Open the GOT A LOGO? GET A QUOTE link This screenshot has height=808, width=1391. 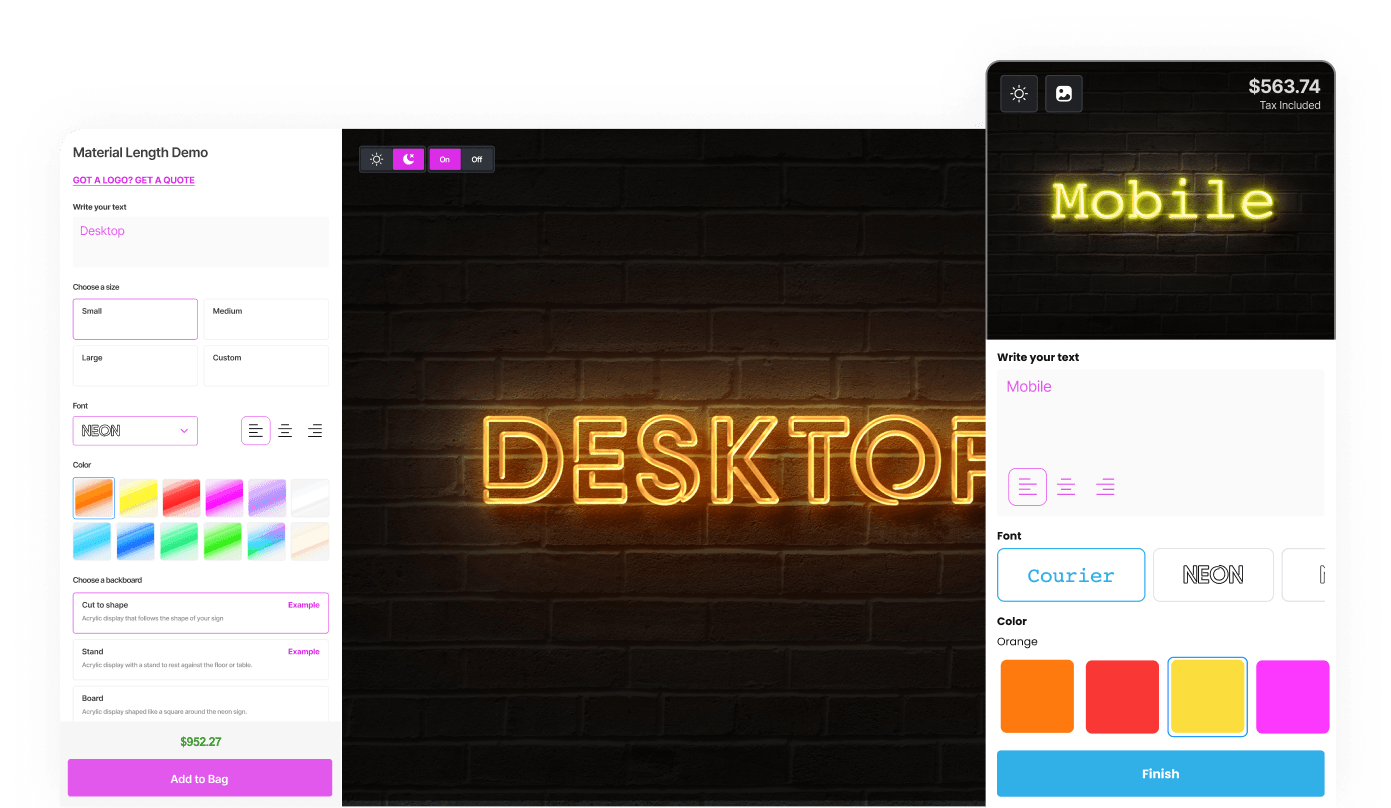click(x=133, y=180)
